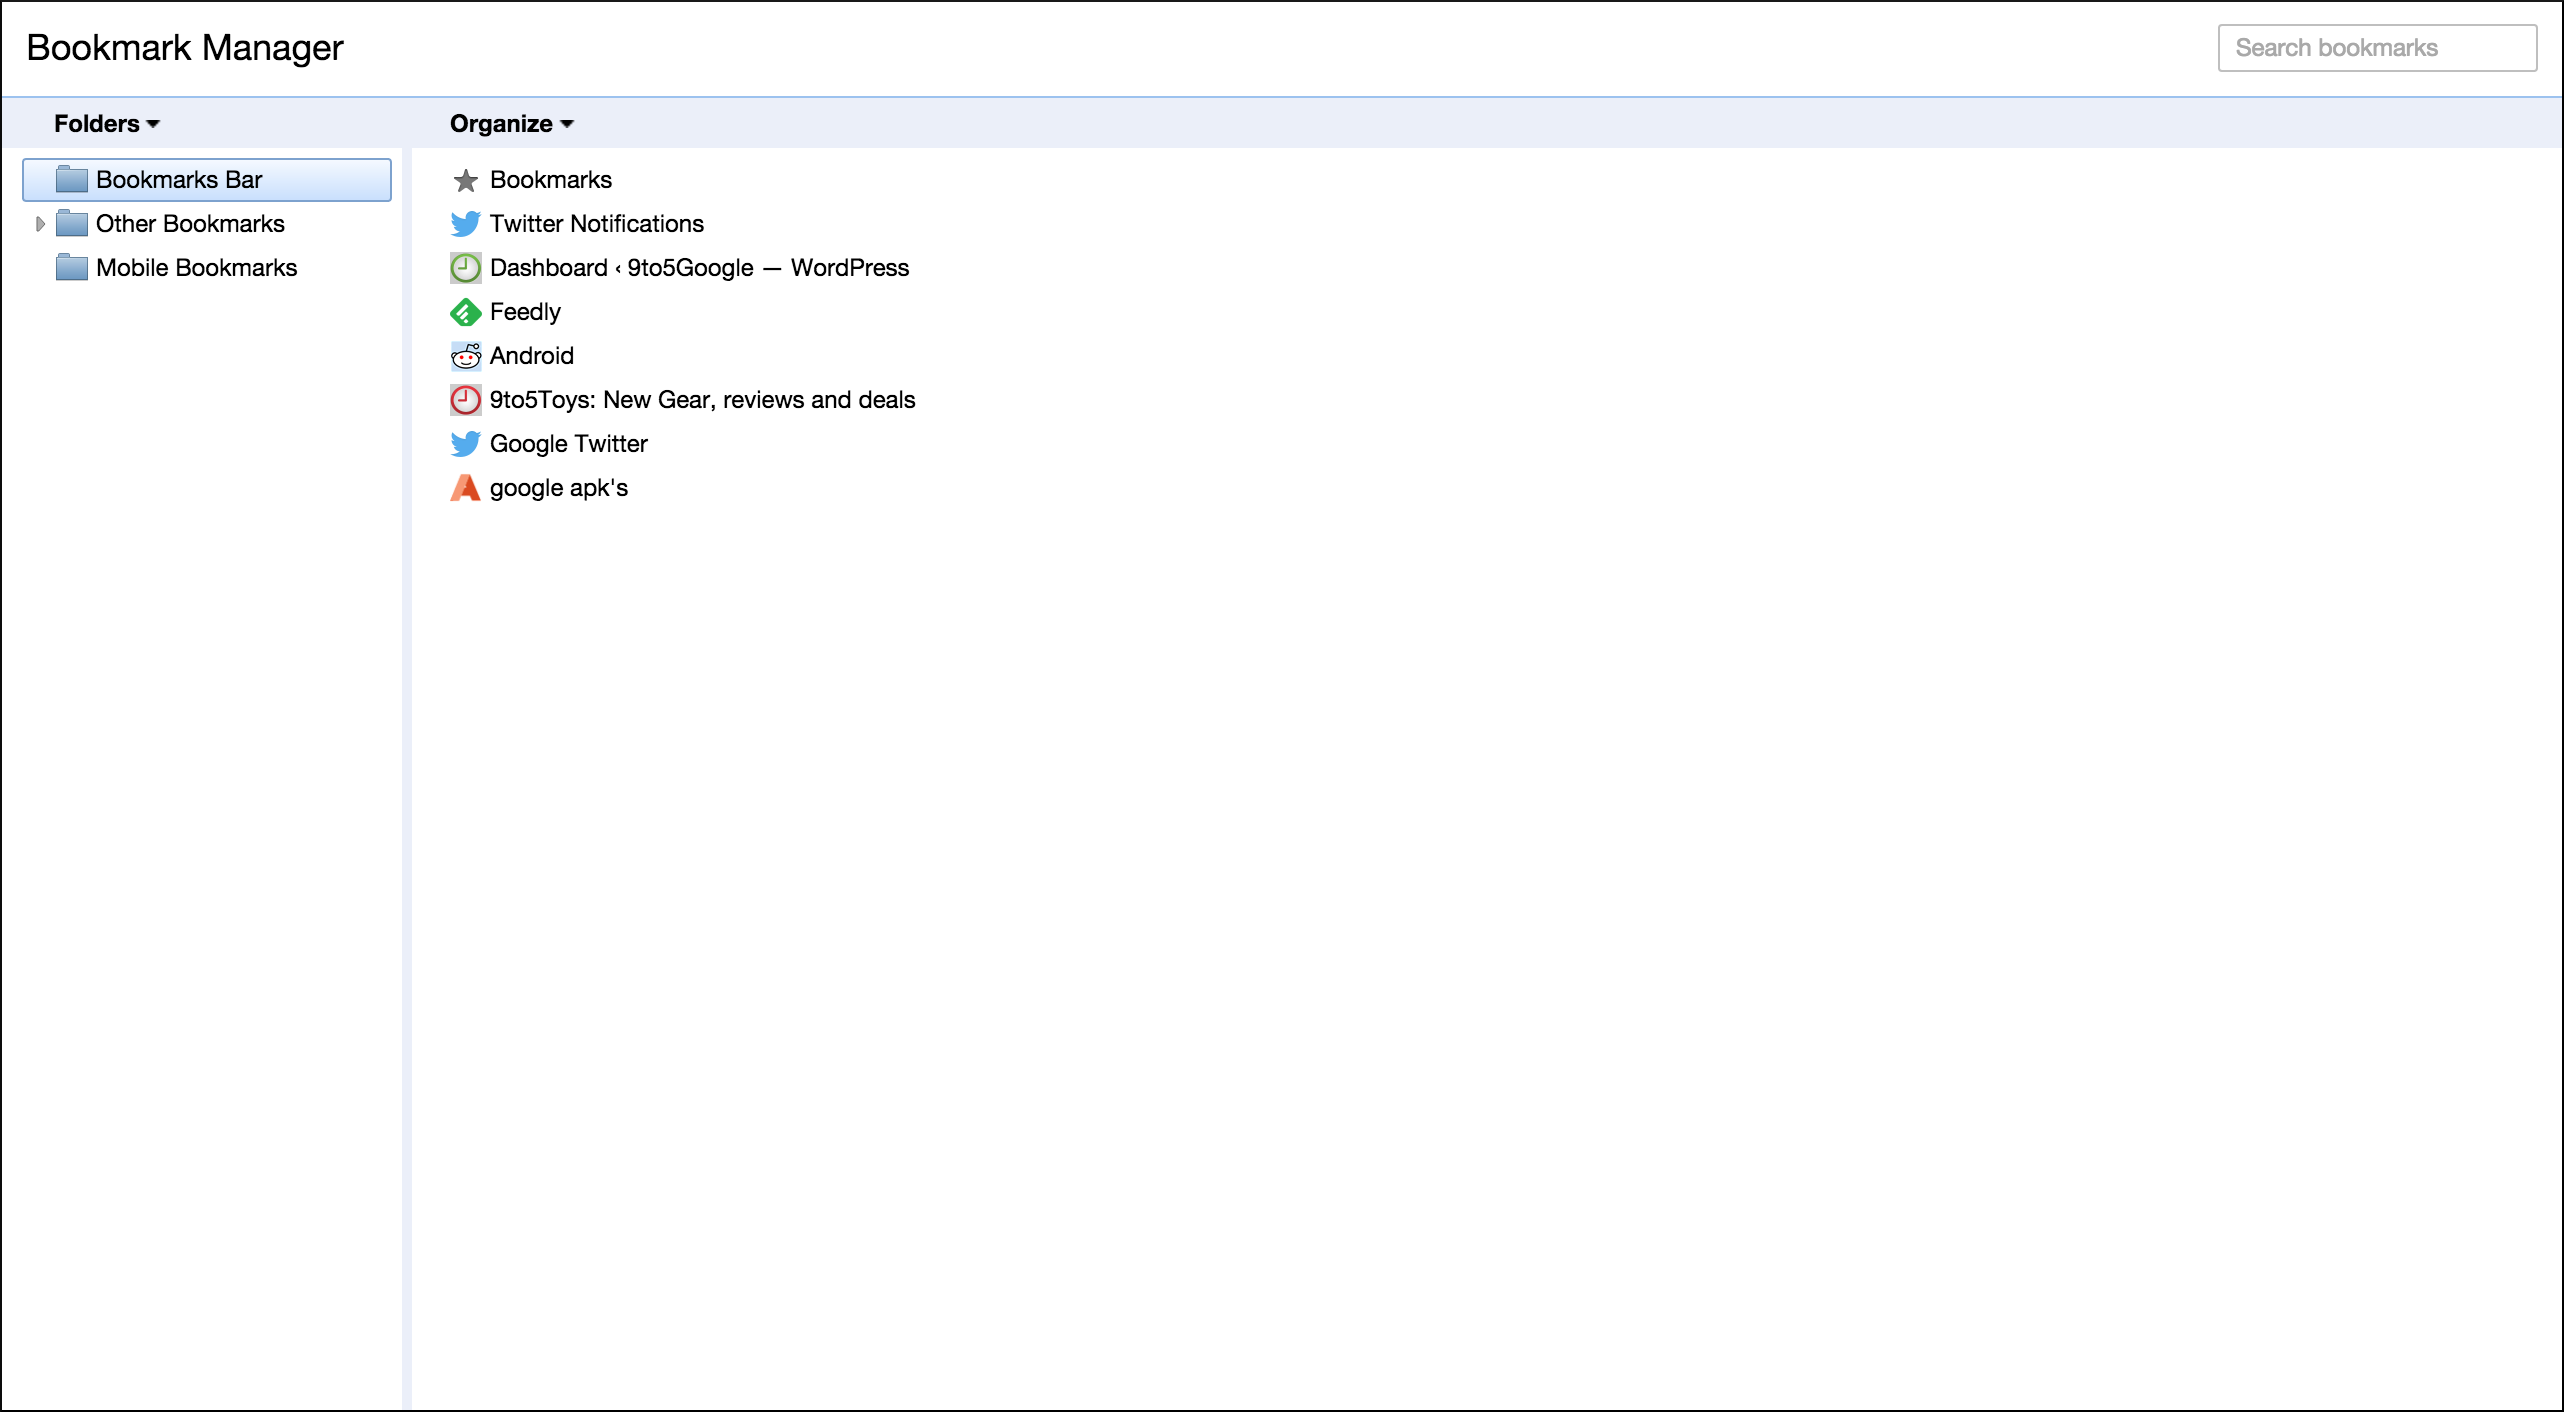
Task: Click the google apk's bookmark title
Action: pyautogui.click(x=558, y=488)
